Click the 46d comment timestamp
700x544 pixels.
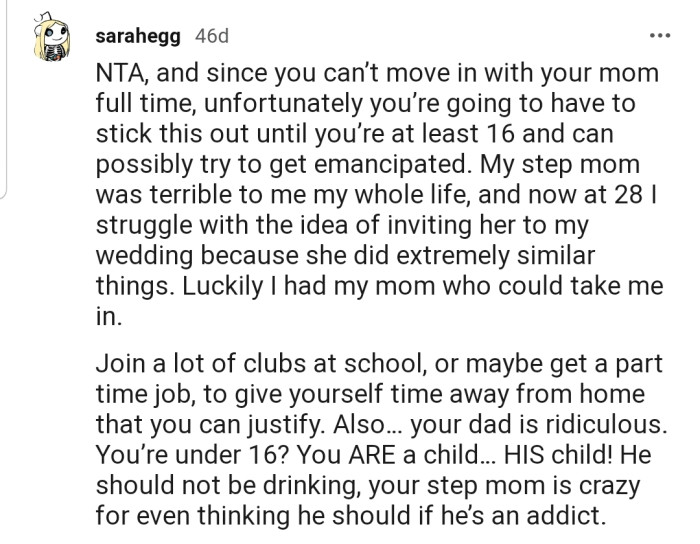[x=210, y=37]
